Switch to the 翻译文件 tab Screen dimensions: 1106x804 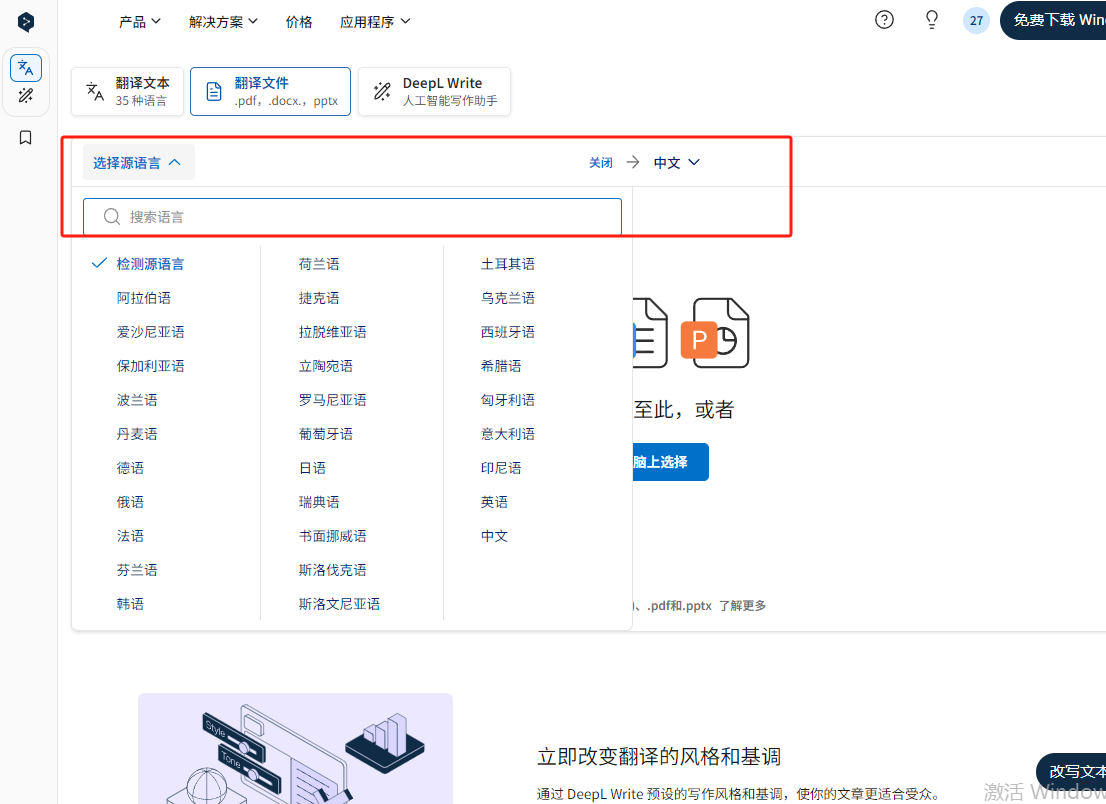(271, 92)
